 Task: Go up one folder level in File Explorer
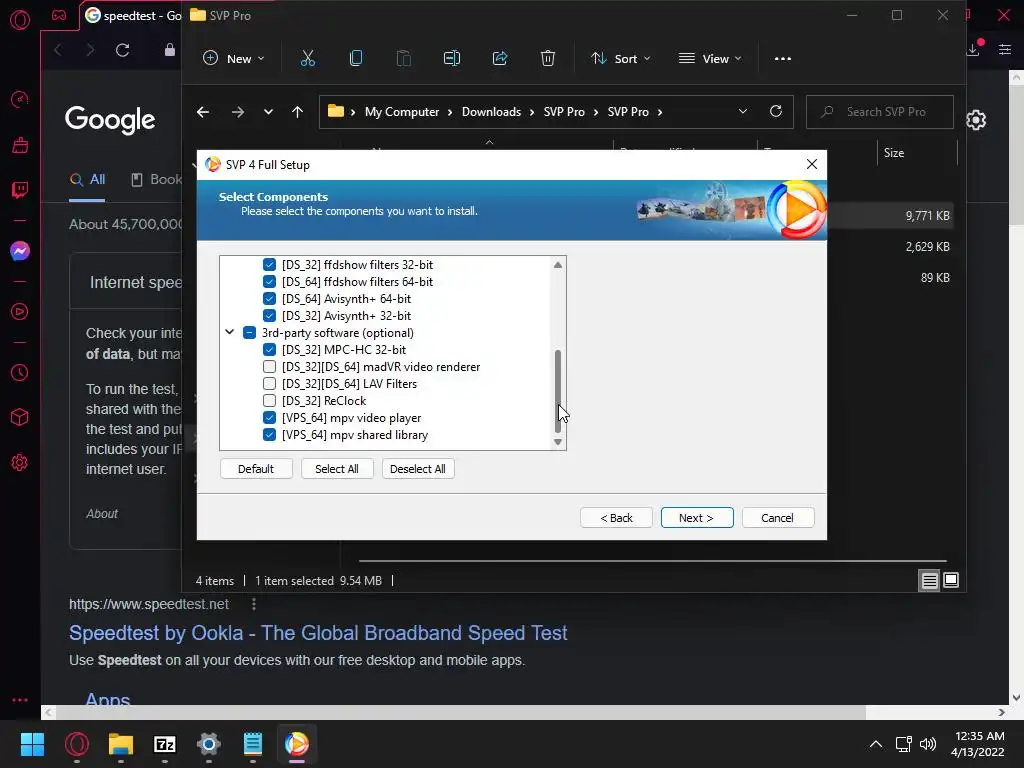pos(297,112)
